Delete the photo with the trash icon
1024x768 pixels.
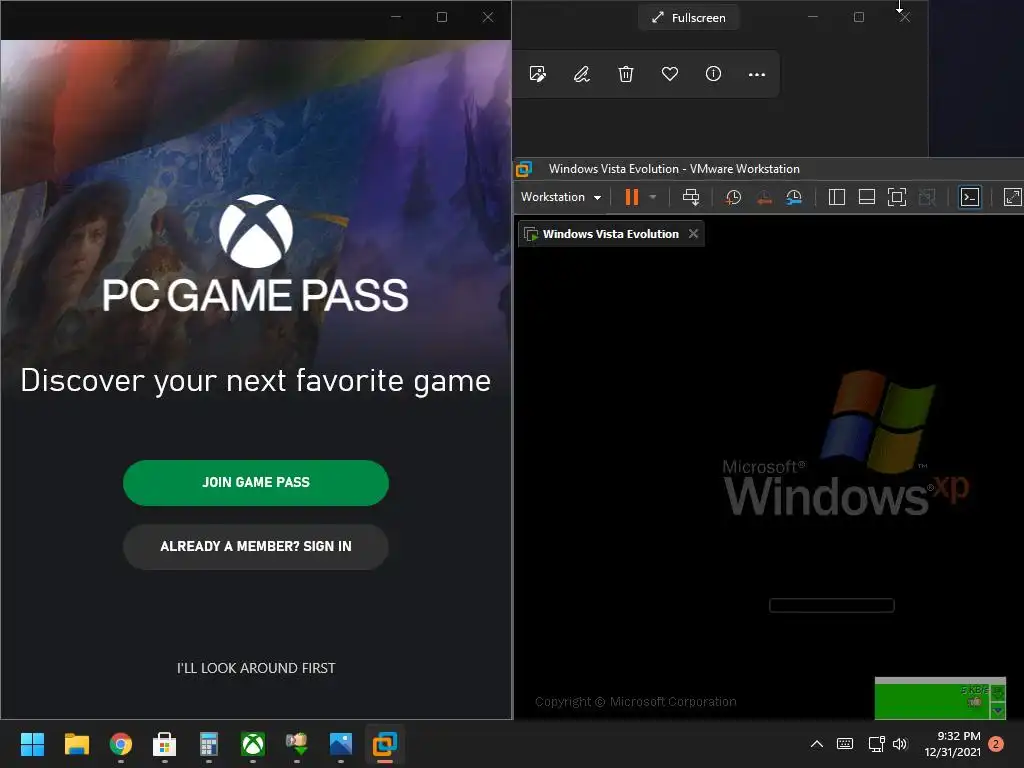point(626,74)
